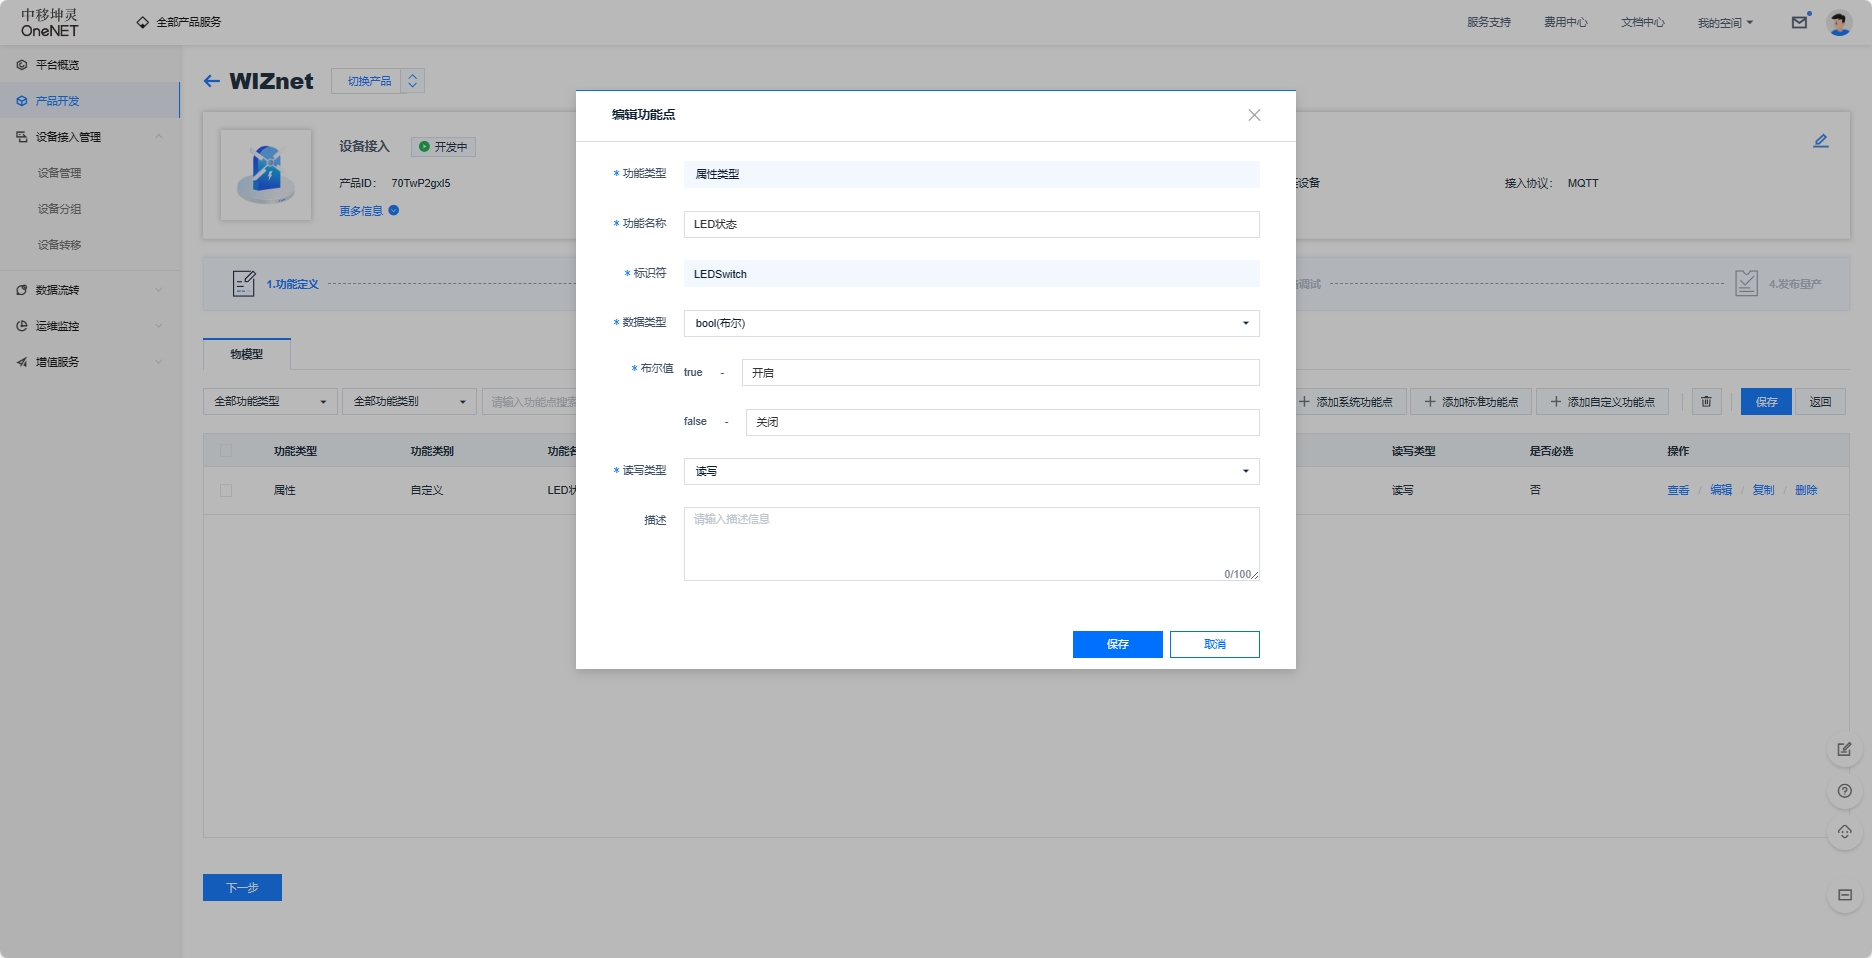Open the user avatar profile
Viewport: 1872px width, 958px height.
(1839, 22)
